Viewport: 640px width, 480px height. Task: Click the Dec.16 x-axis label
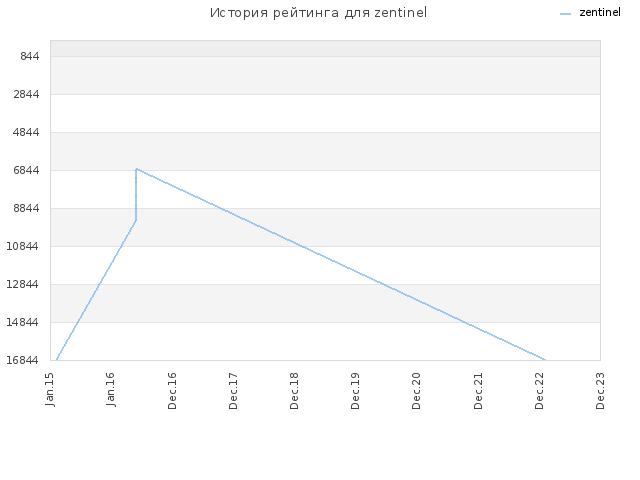(x=172, y=391)
